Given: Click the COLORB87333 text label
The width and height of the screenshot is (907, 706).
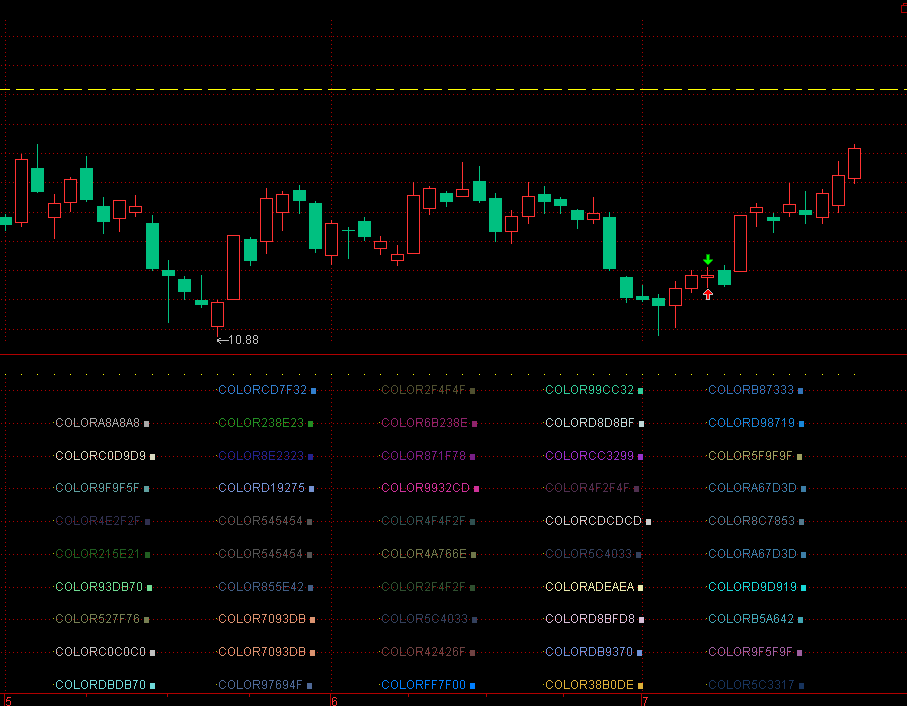Looking at the screenshot, I should [x=751, y=390].
